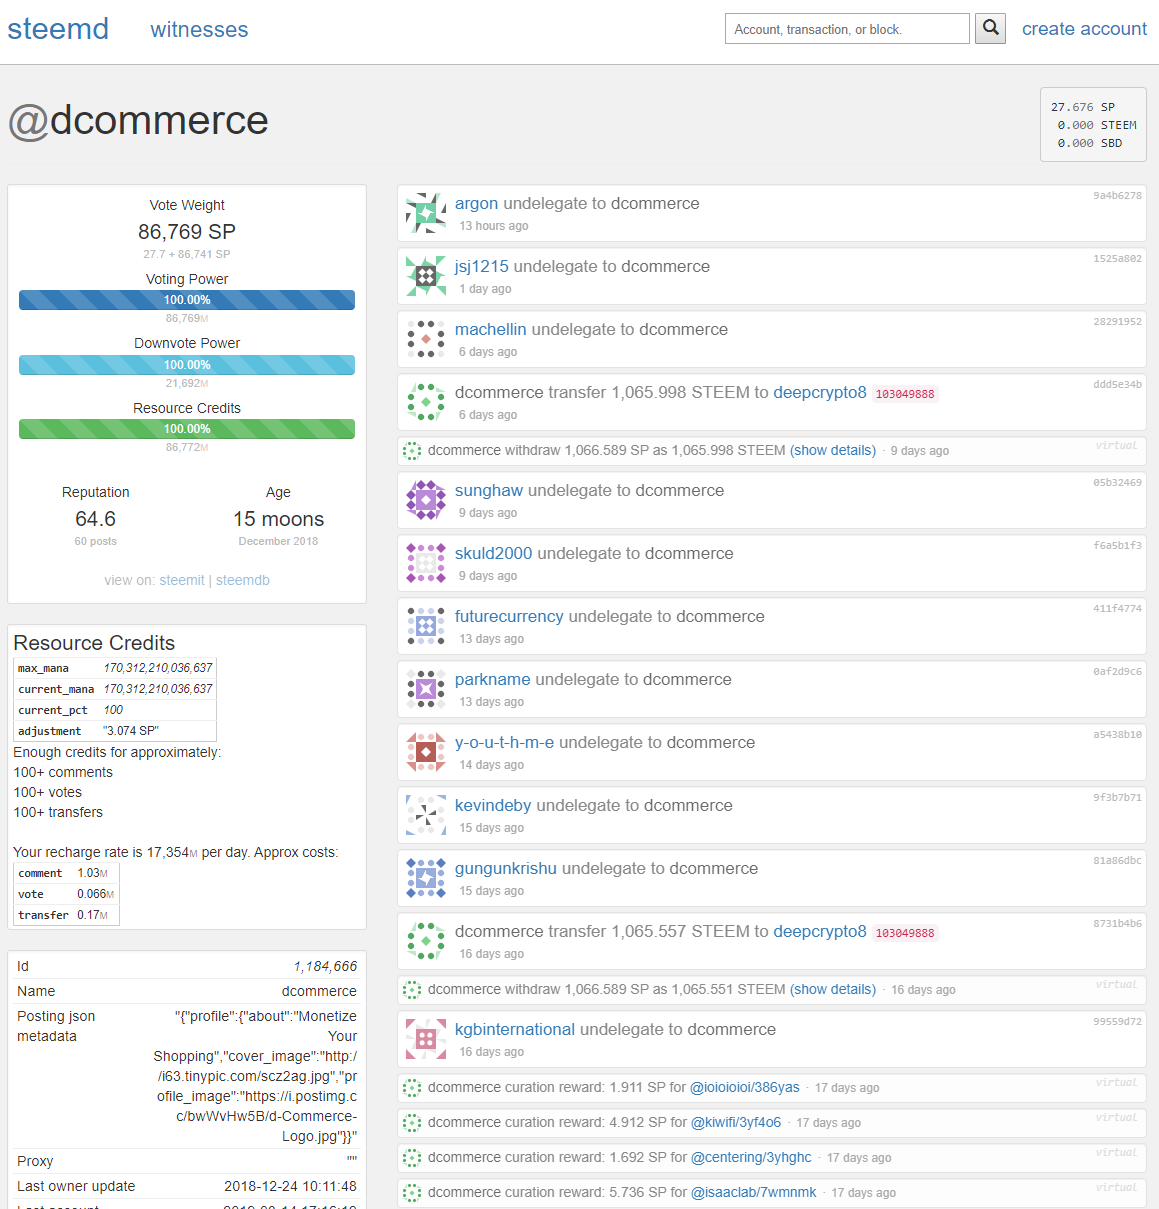Screen dimensions: 1159x1209
Task: Open futurecurrency account link
Action: pyautogui.click(x=509, y=617)
